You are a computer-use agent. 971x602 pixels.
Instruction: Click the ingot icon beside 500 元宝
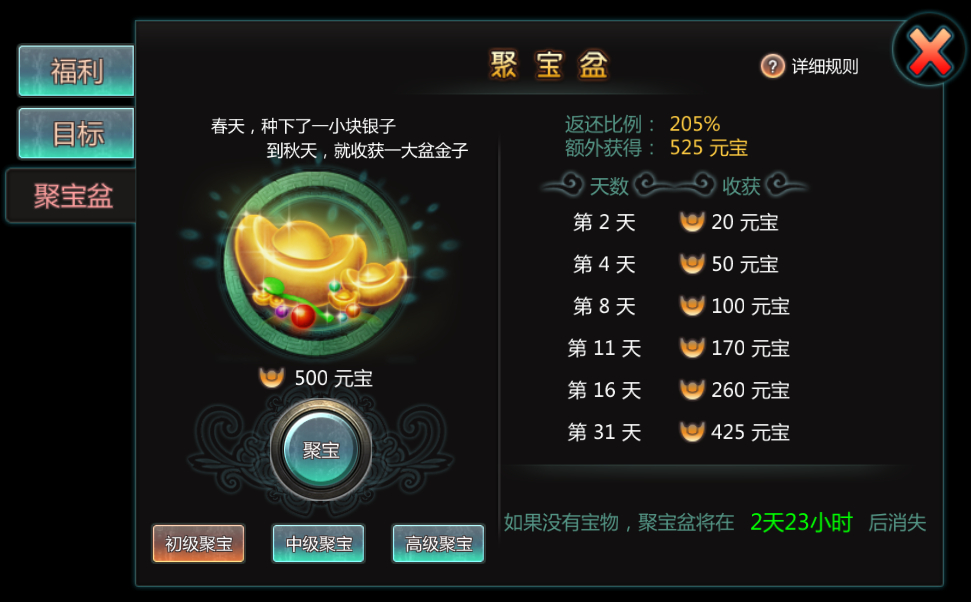(271, 377)
